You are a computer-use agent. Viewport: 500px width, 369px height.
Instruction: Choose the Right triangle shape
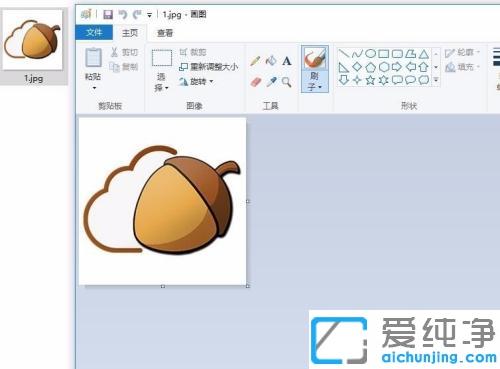[344, 67]
